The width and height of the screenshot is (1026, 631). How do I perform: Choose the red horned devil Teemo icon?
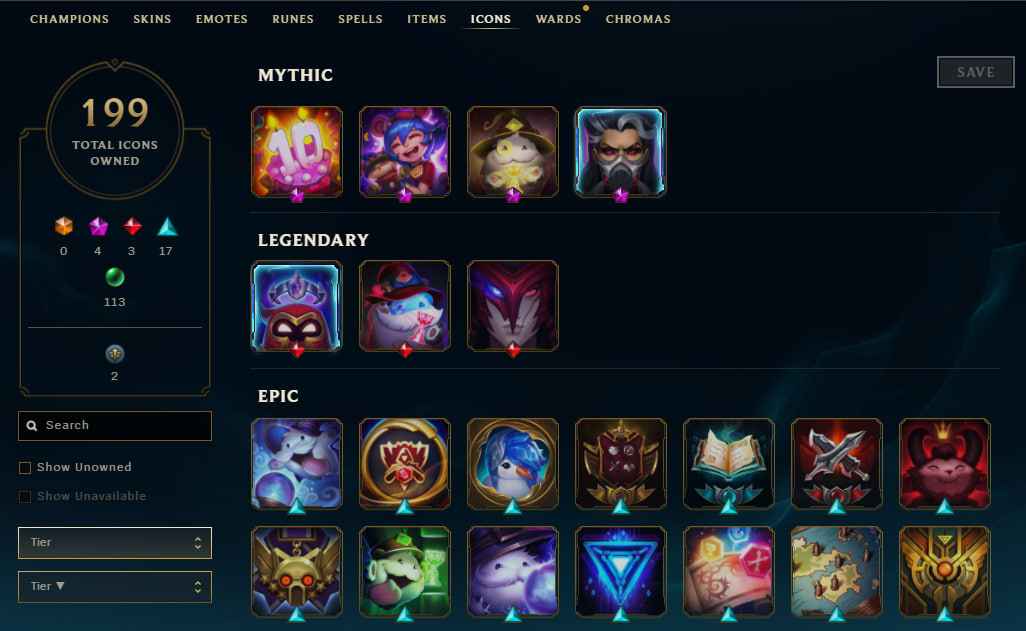click(x=944, y=463)
